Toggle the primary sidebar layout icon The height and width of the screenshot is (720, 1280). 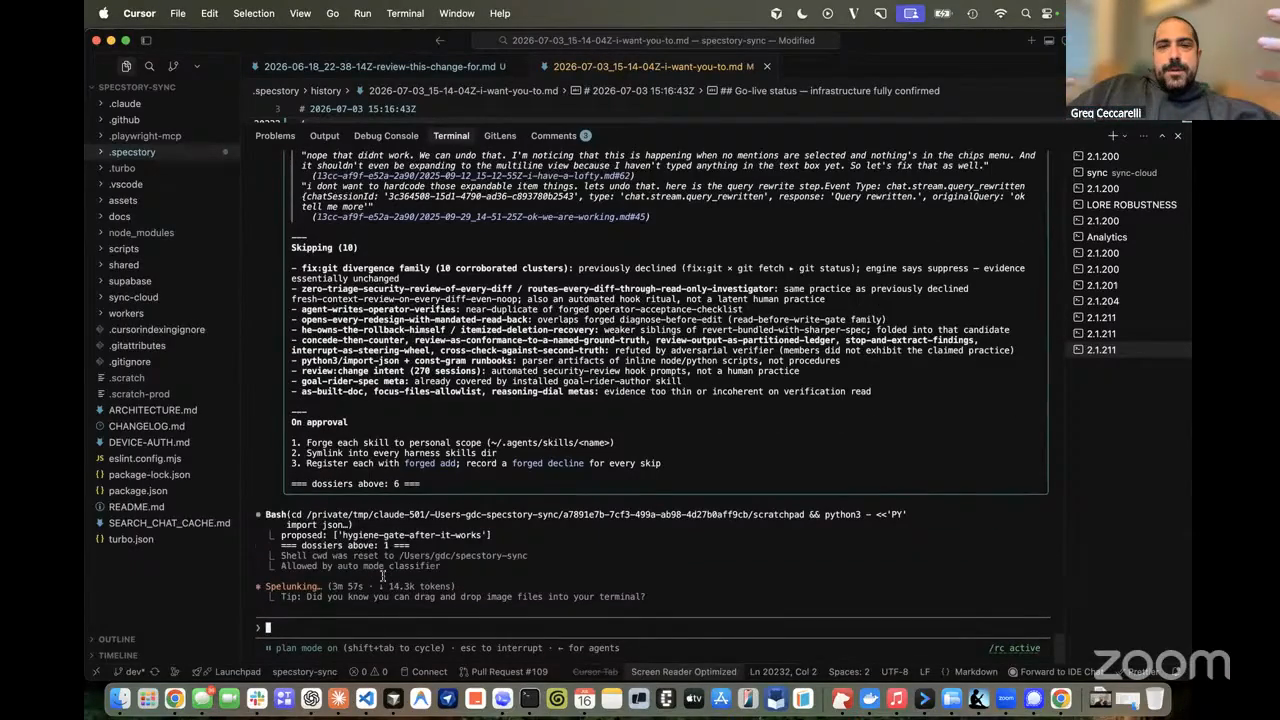pyautogui.click(x=146, y=40)
